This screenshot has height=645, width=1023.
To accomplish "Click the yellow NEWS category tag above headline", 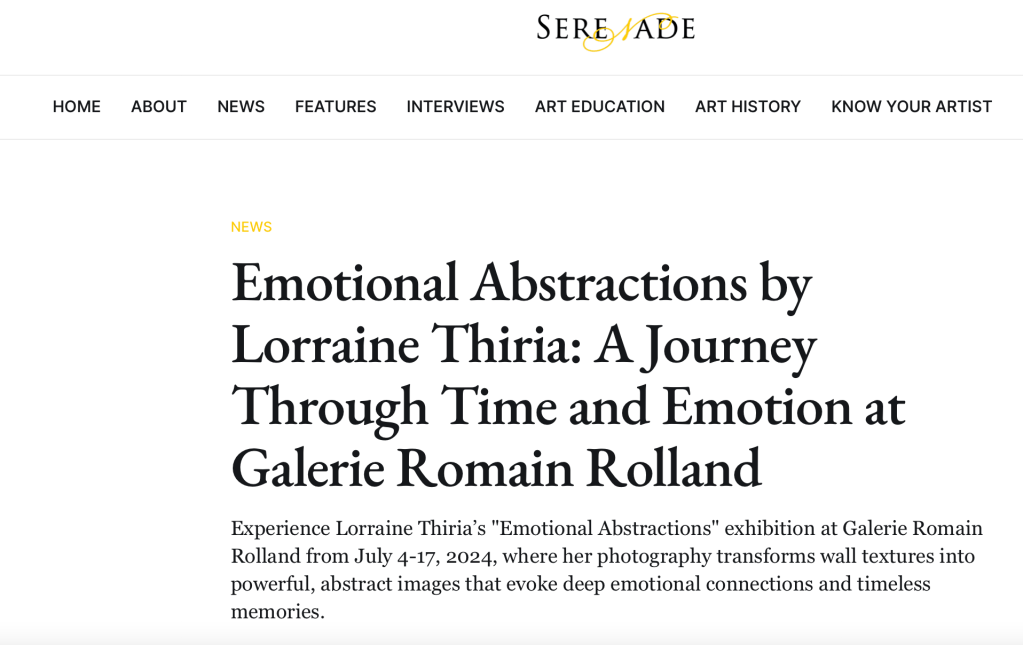I will (251, 227).
